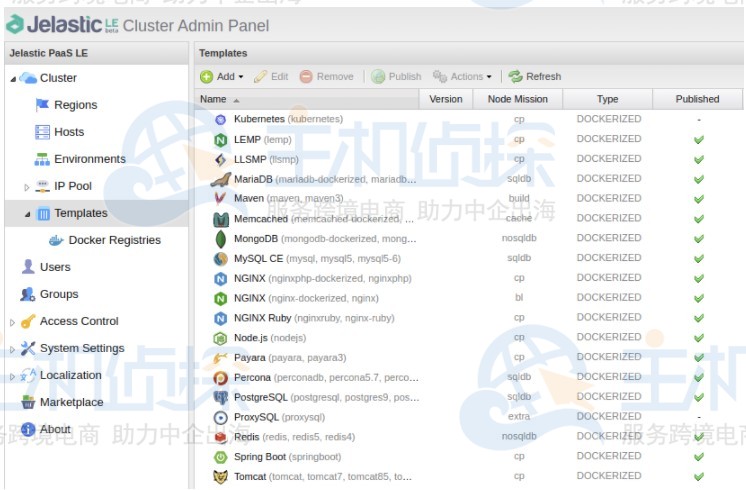Image resolution: width=746 pixels, height=490 pixels.
Task: Click the LEMP template icon
Action: 220,140
